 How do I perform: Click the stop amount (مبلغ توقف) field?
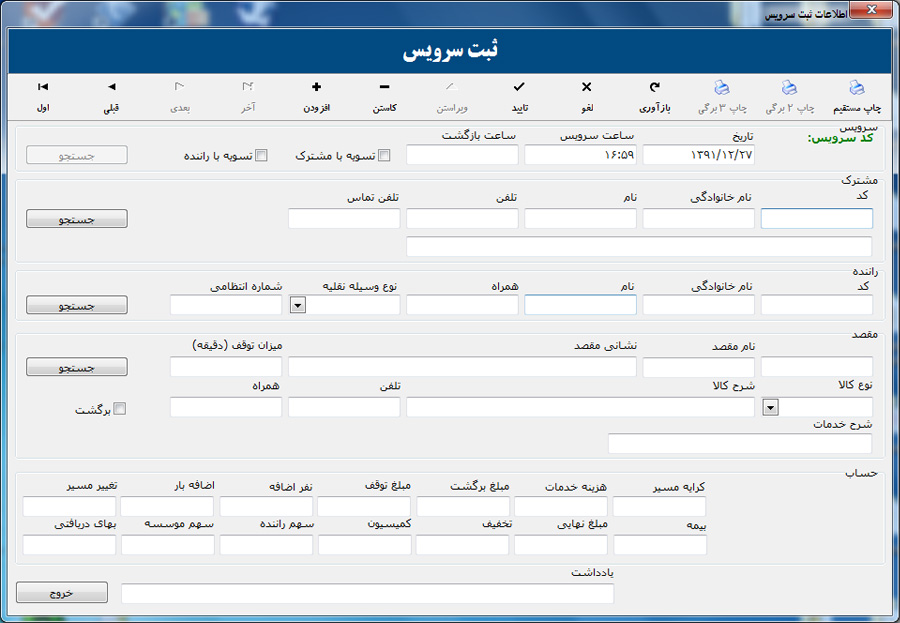pyautogui.click(x=364, y=507)
